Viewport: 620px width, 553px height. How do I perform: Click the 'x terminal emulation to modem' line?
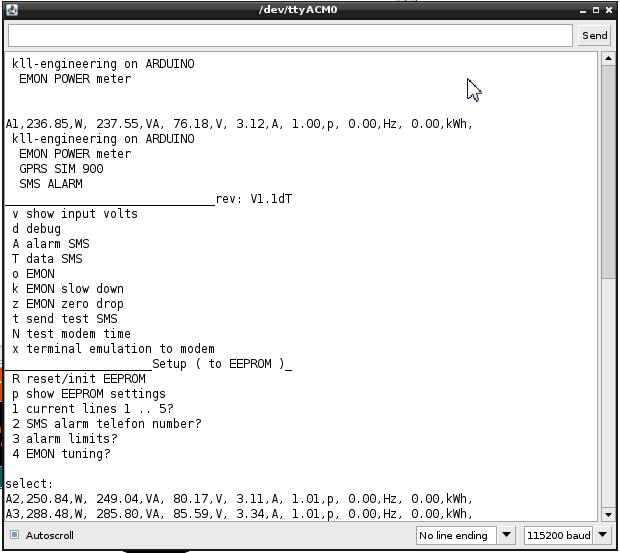[x=113, y=349]
